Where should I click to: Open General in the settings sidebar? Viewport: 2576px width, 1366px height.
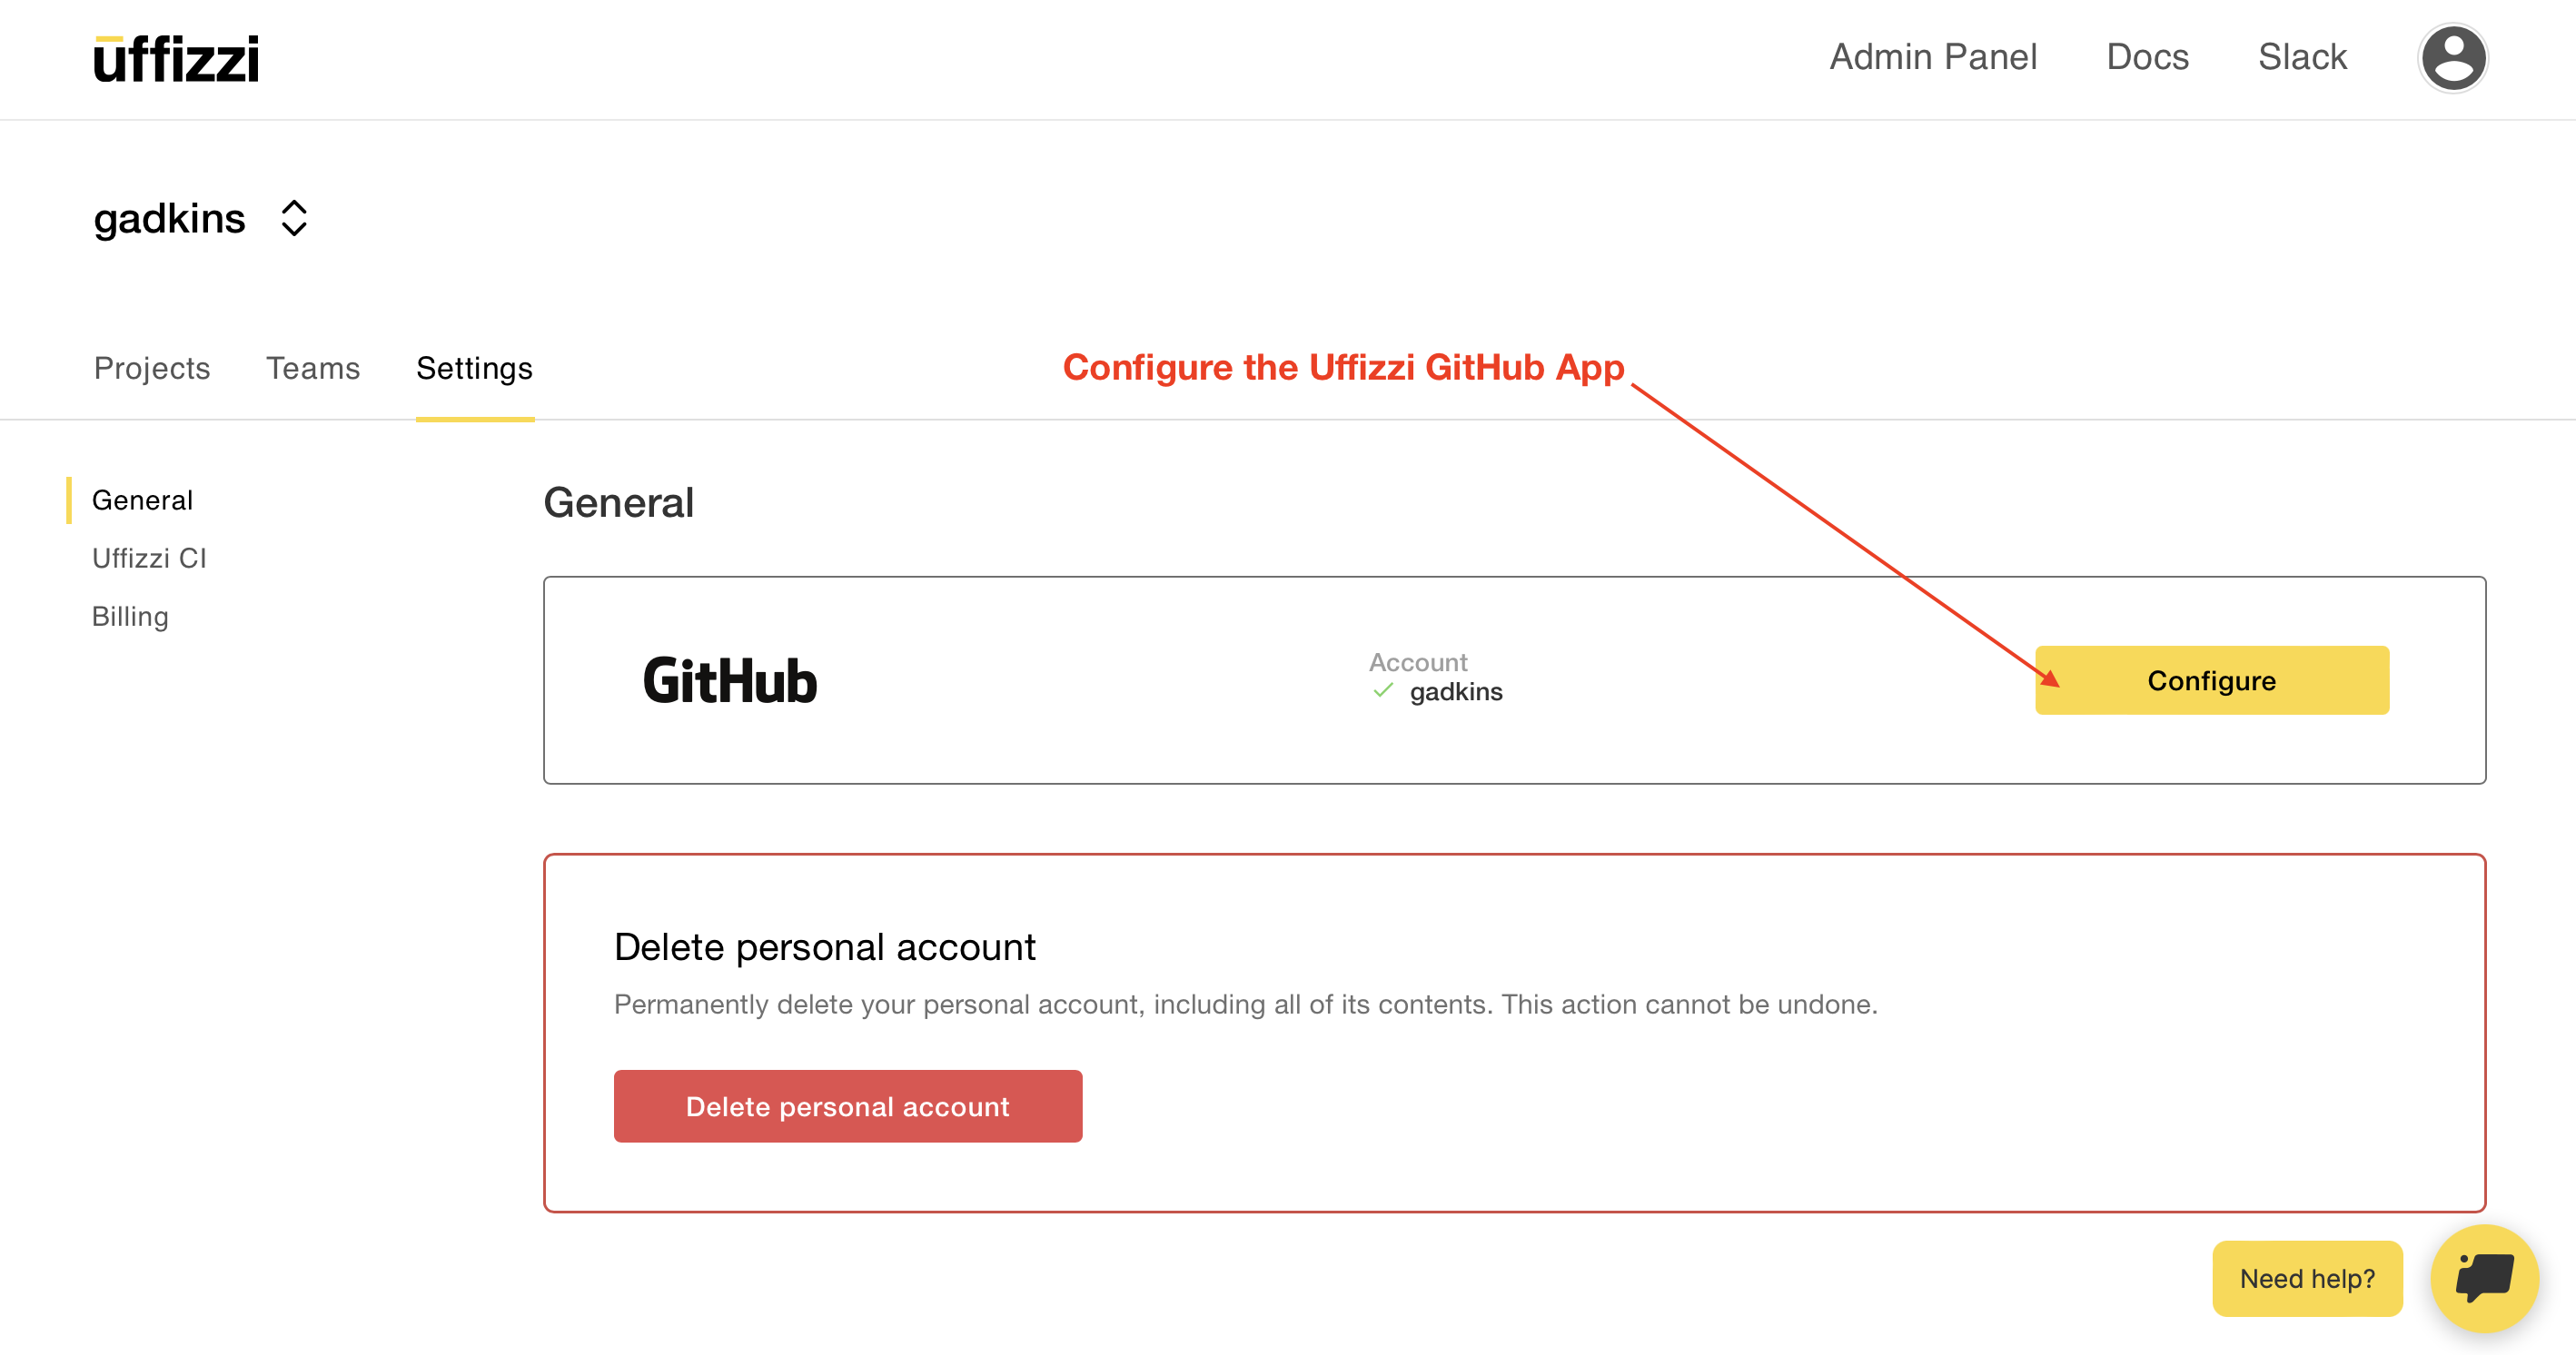[142, 500]
